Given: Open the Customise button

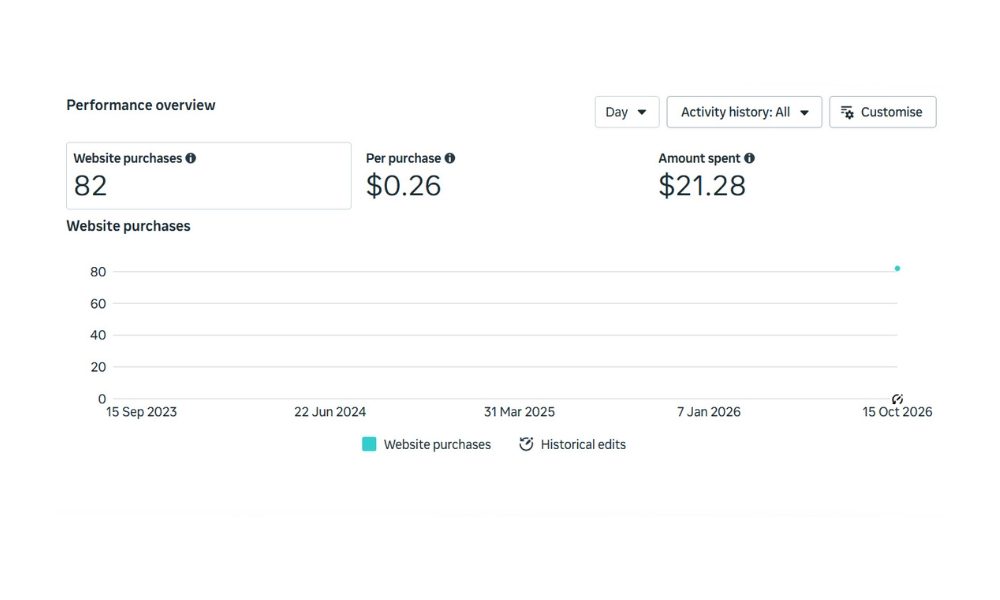Looking at the screenshot, I should tap(883, 112).
